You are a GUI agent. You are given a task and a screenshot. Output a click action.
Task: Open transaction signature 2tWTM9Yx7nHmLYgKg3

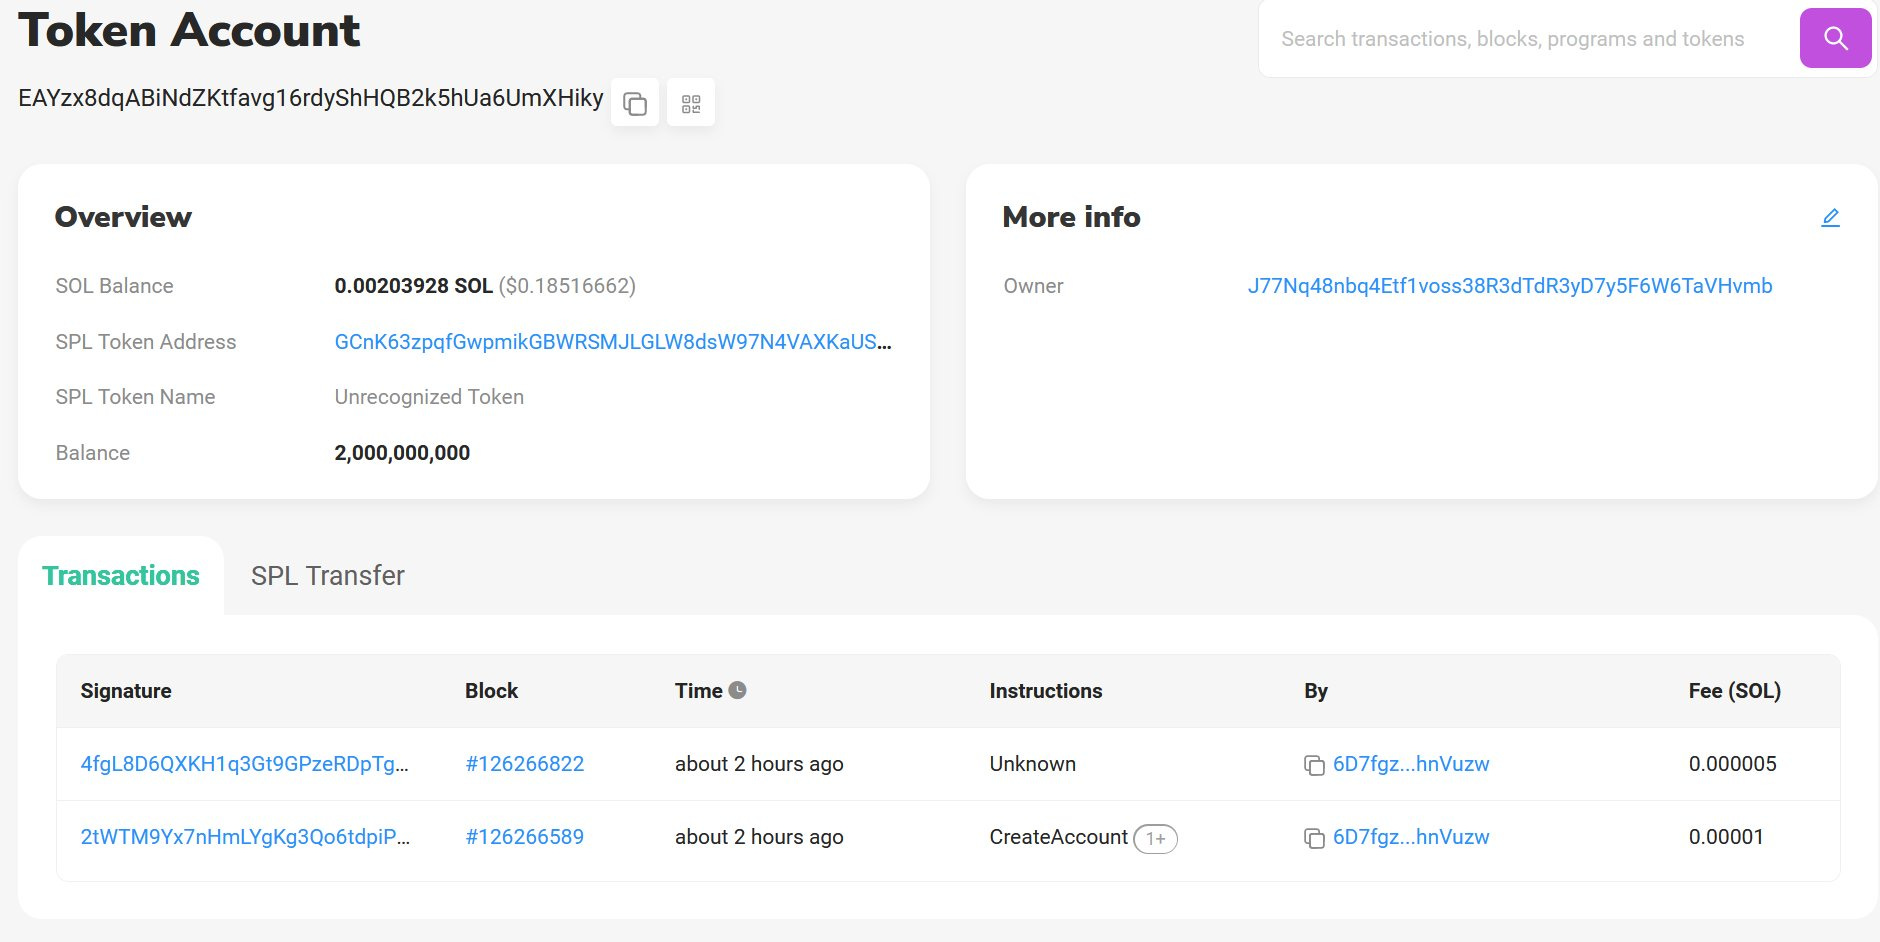click(245, 837)
